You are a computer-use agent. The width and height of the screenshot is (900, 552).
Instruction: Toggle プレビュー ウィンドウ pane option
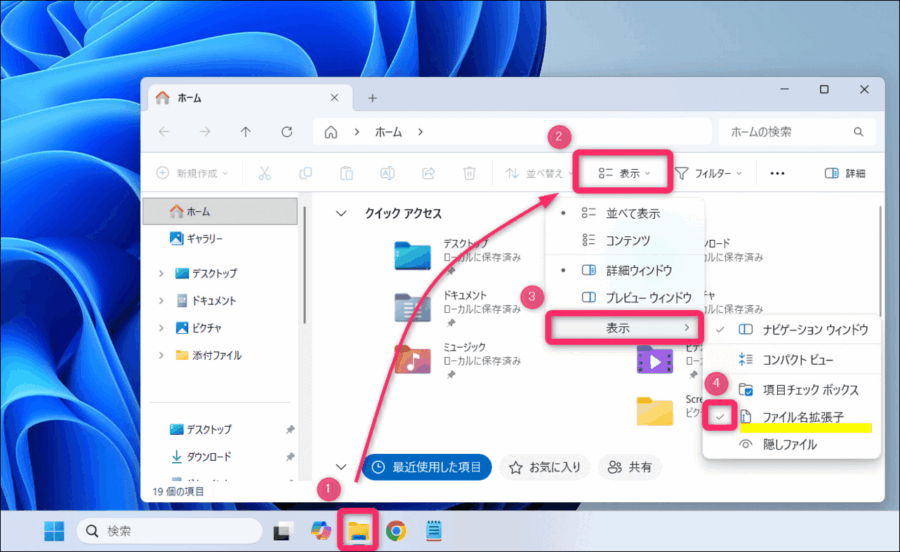coord(624,297)
